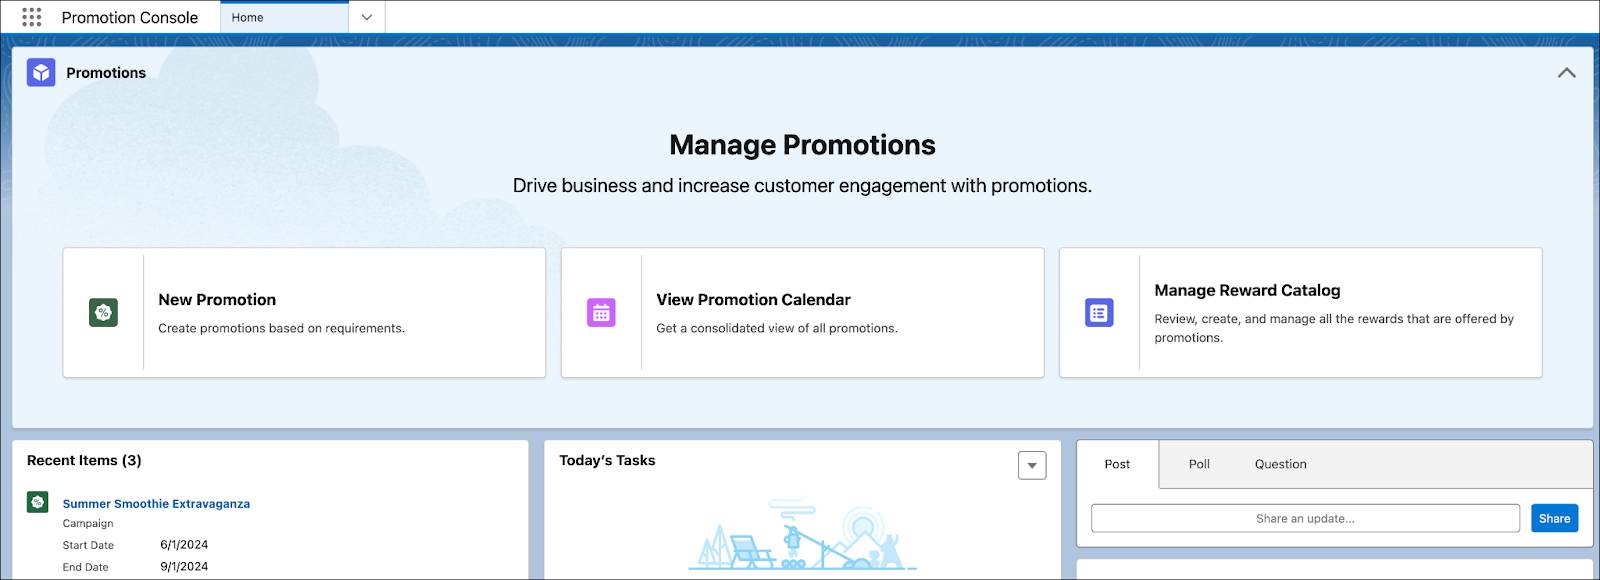Open the Home tab dropdown arrow
The width and height of the screenshot is (1600, 580).
tap(367, 16)
